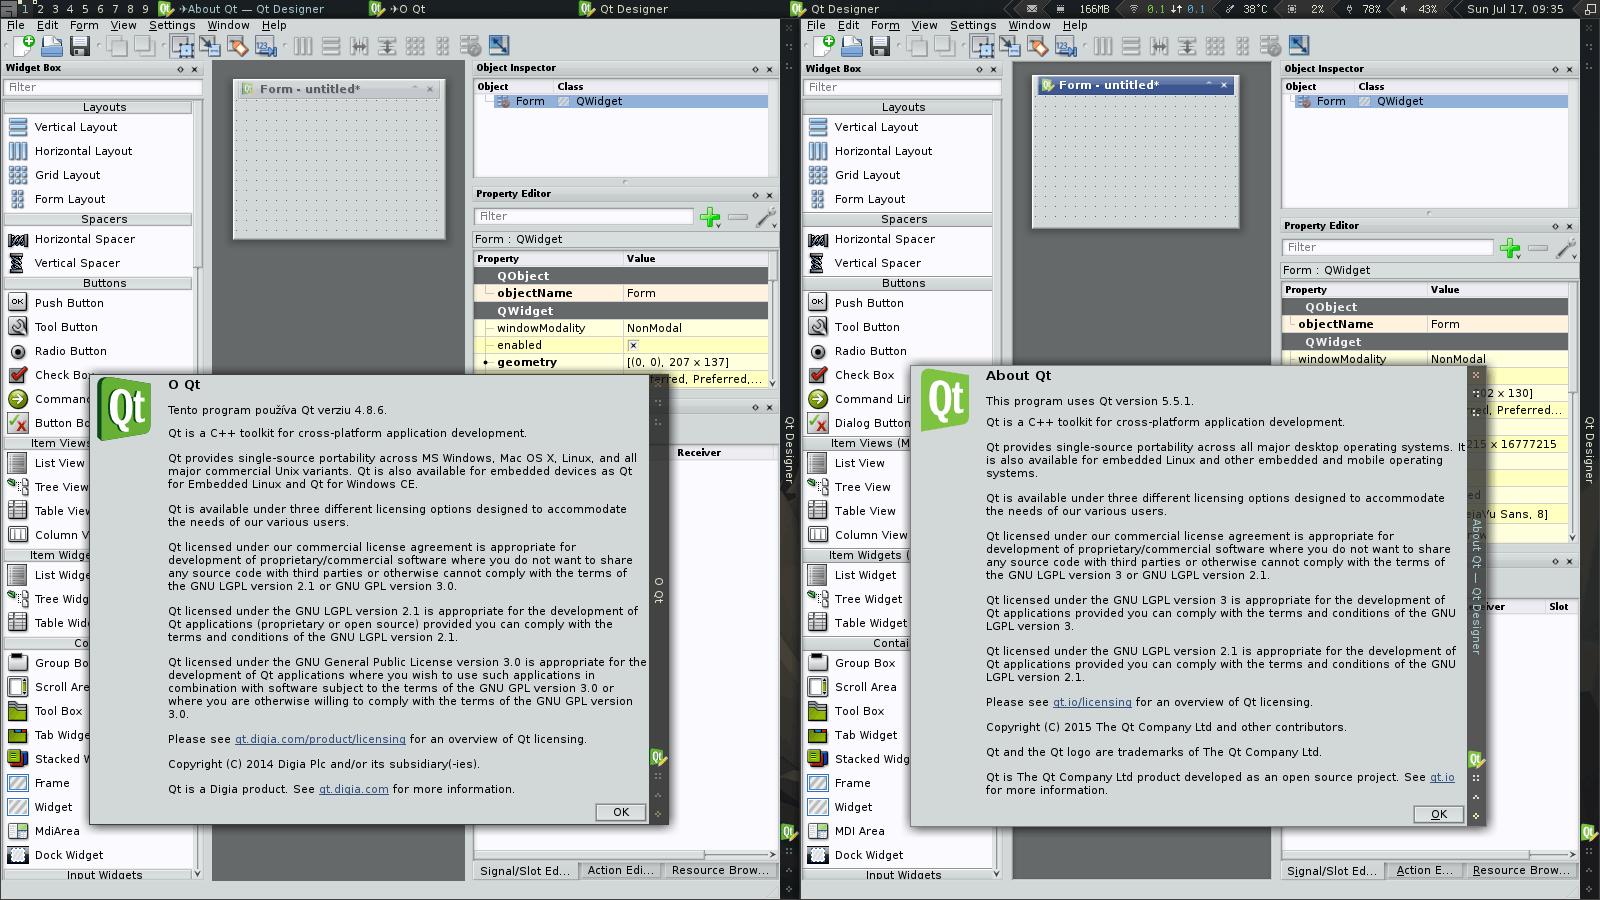The width and height of the screenshot is (1600, 900).
Task: Click Filter field in right Widget Box
Action: [902, 87]
